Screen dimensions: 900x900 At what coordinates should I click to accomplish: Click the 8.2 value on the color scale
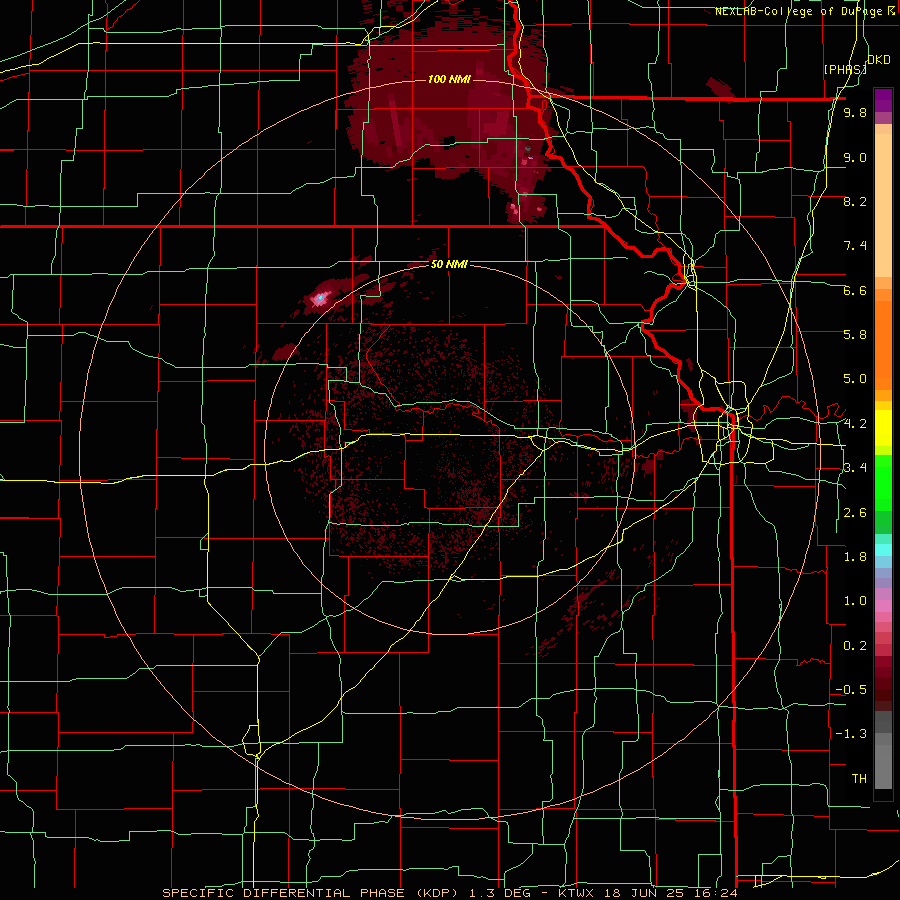(x=855, y=201)
